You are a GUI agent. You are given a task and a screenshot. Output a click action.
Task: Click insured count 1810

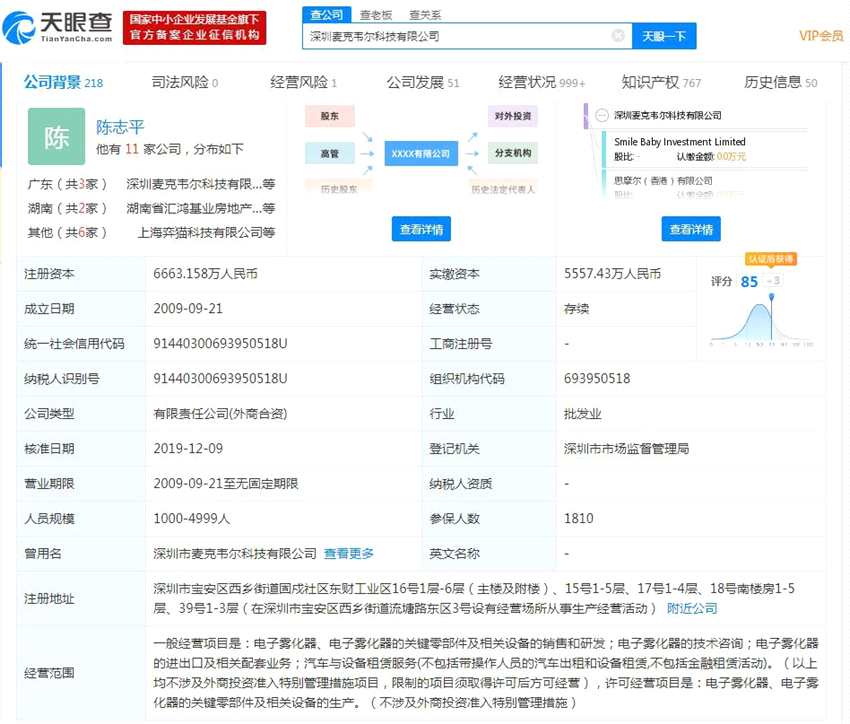click(x=578, y=518)
